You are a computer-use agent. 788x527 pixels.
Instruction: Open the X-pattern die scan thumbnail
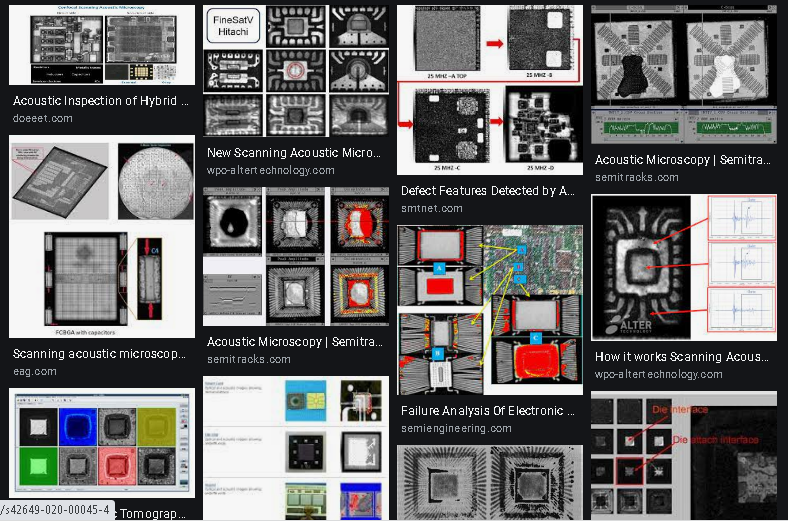(684, 74)
